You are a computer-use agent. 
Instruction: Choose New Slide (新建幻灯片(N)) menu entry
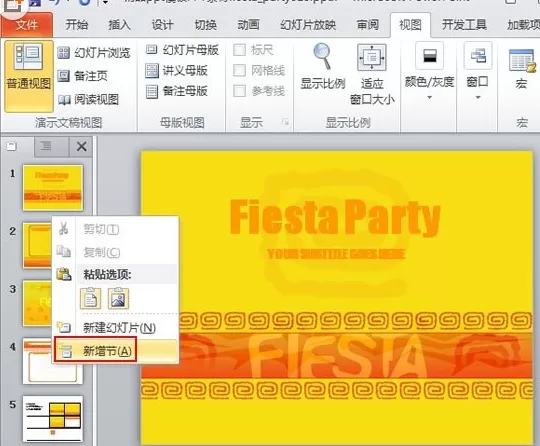(x=116, y=327)
